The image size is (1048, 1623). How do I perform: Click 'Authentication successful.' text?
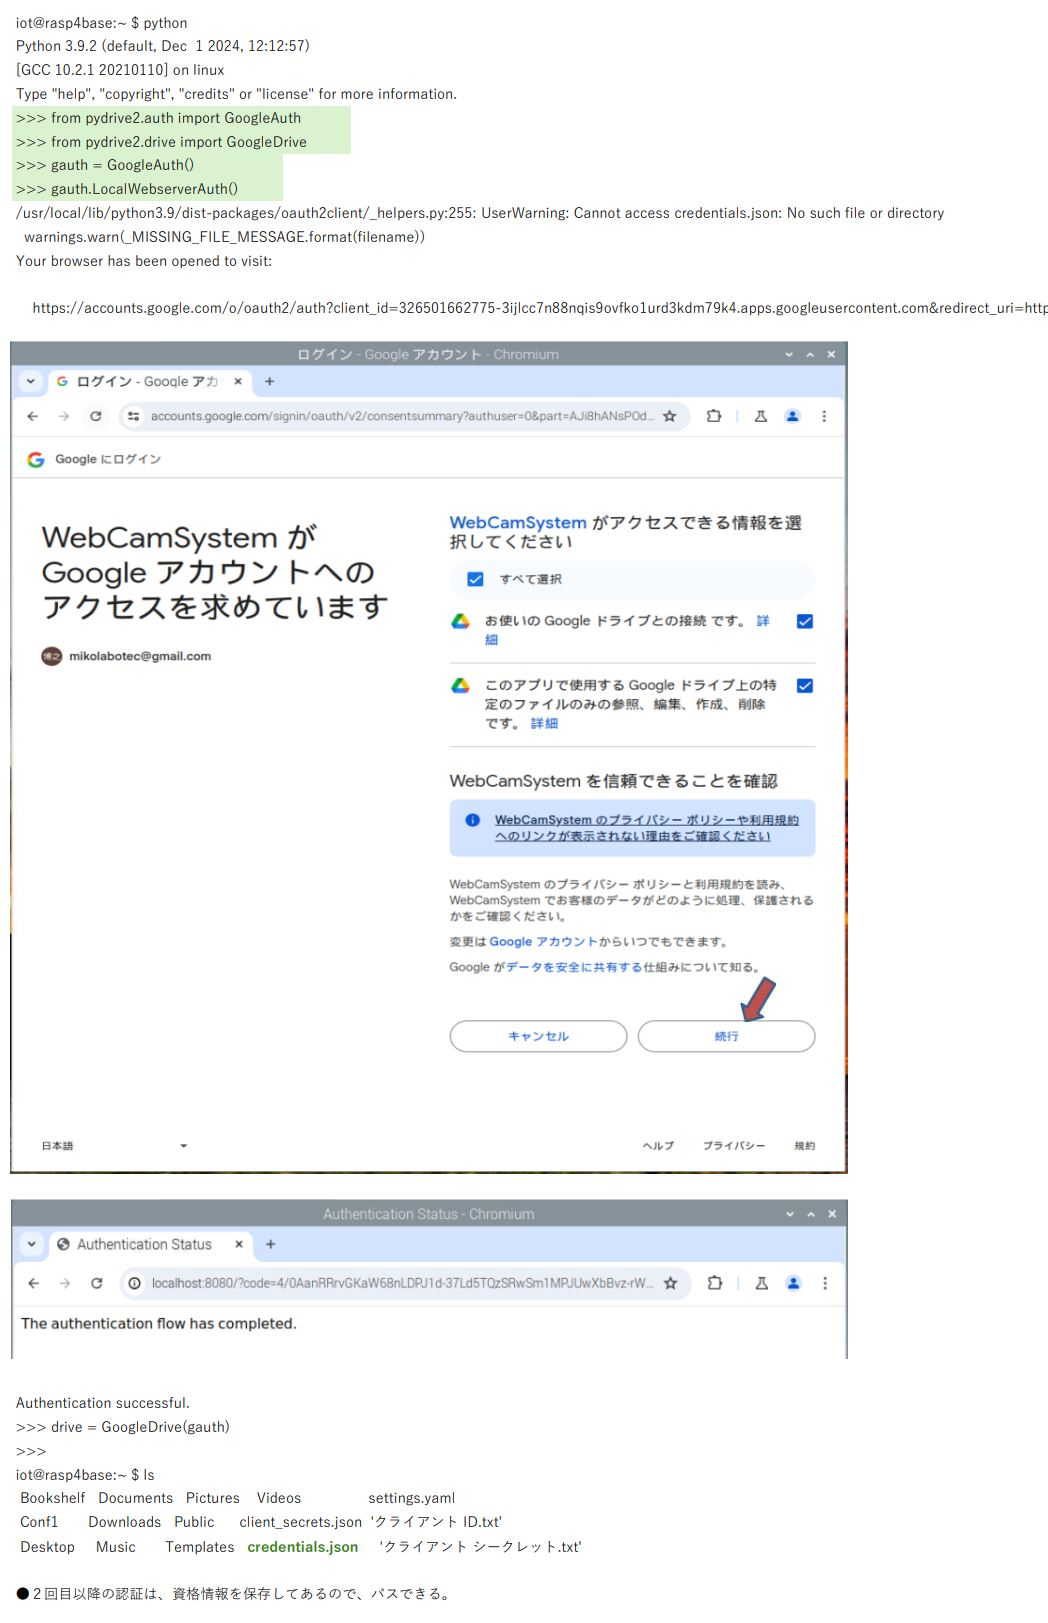[102, 1403]
